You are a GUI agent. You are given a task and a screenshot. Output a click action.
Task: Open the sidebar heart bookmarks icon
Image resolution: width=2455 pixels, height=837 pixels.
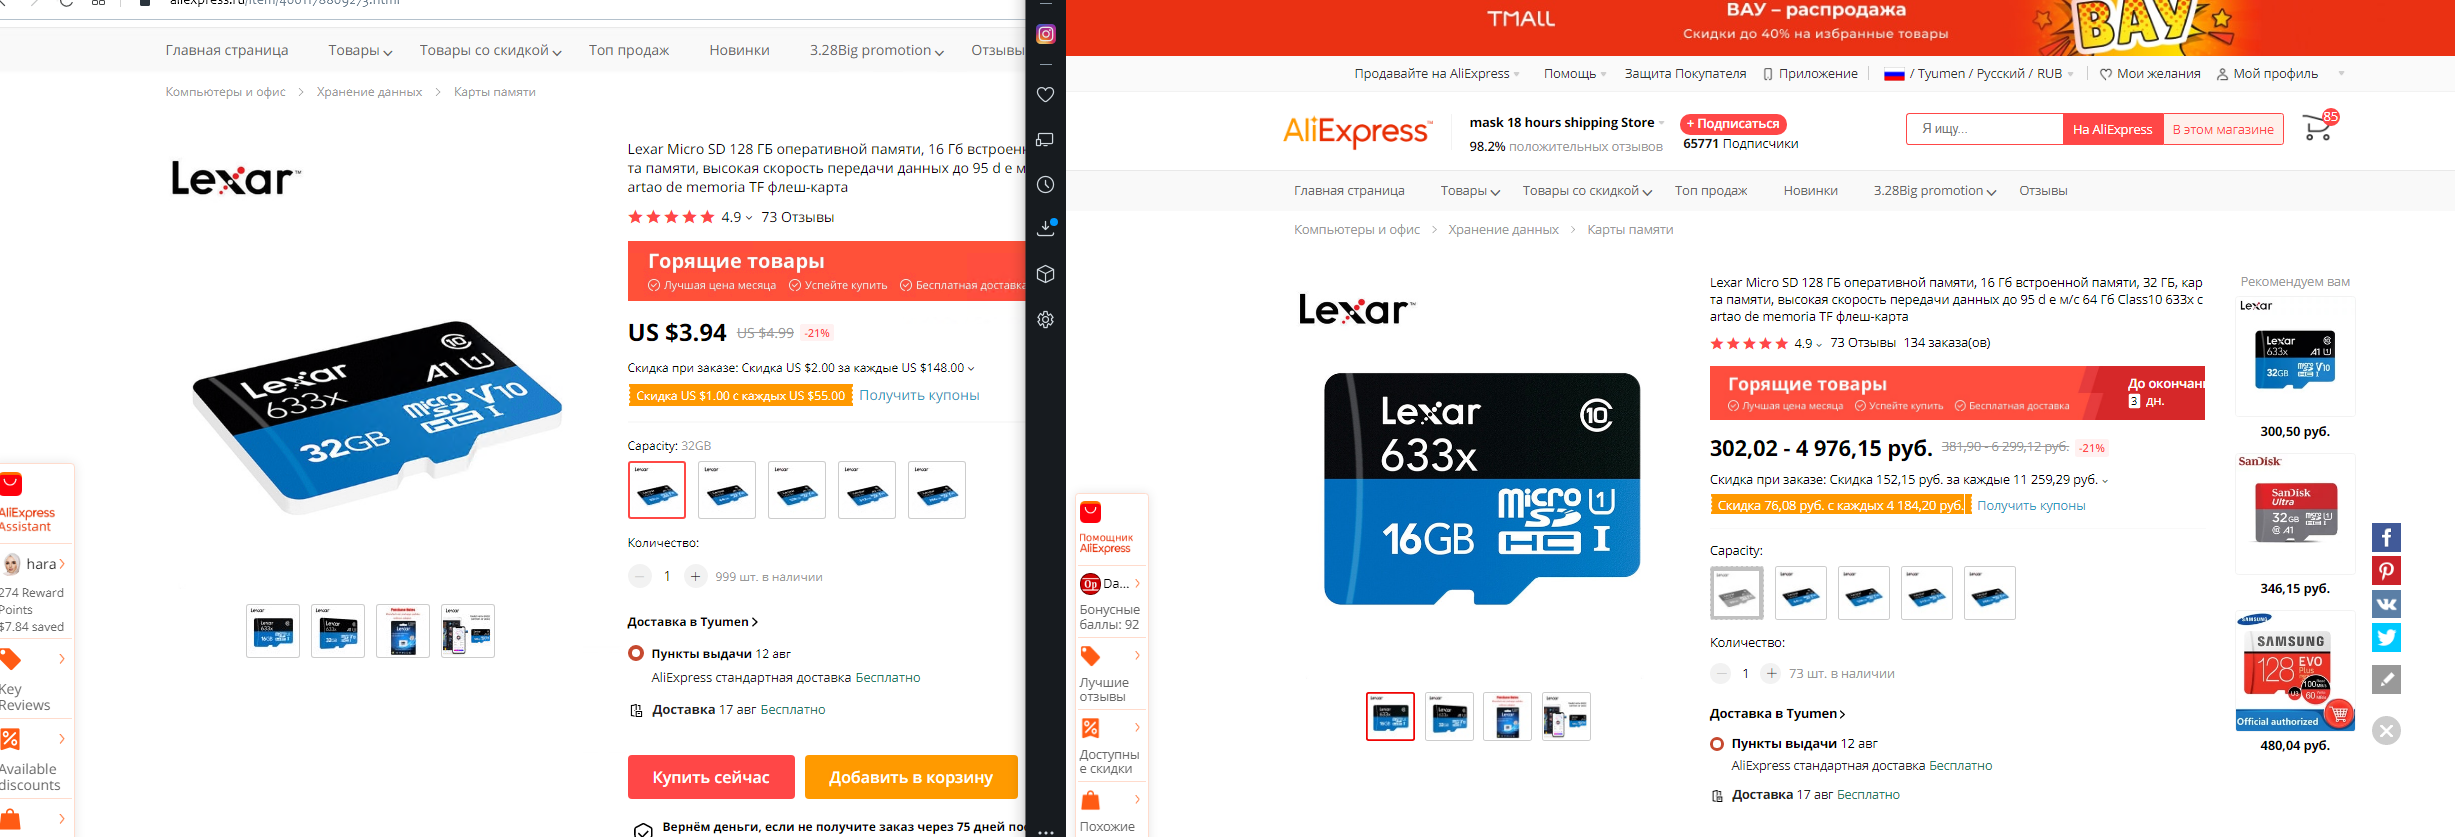click(x=1046, y=94)
